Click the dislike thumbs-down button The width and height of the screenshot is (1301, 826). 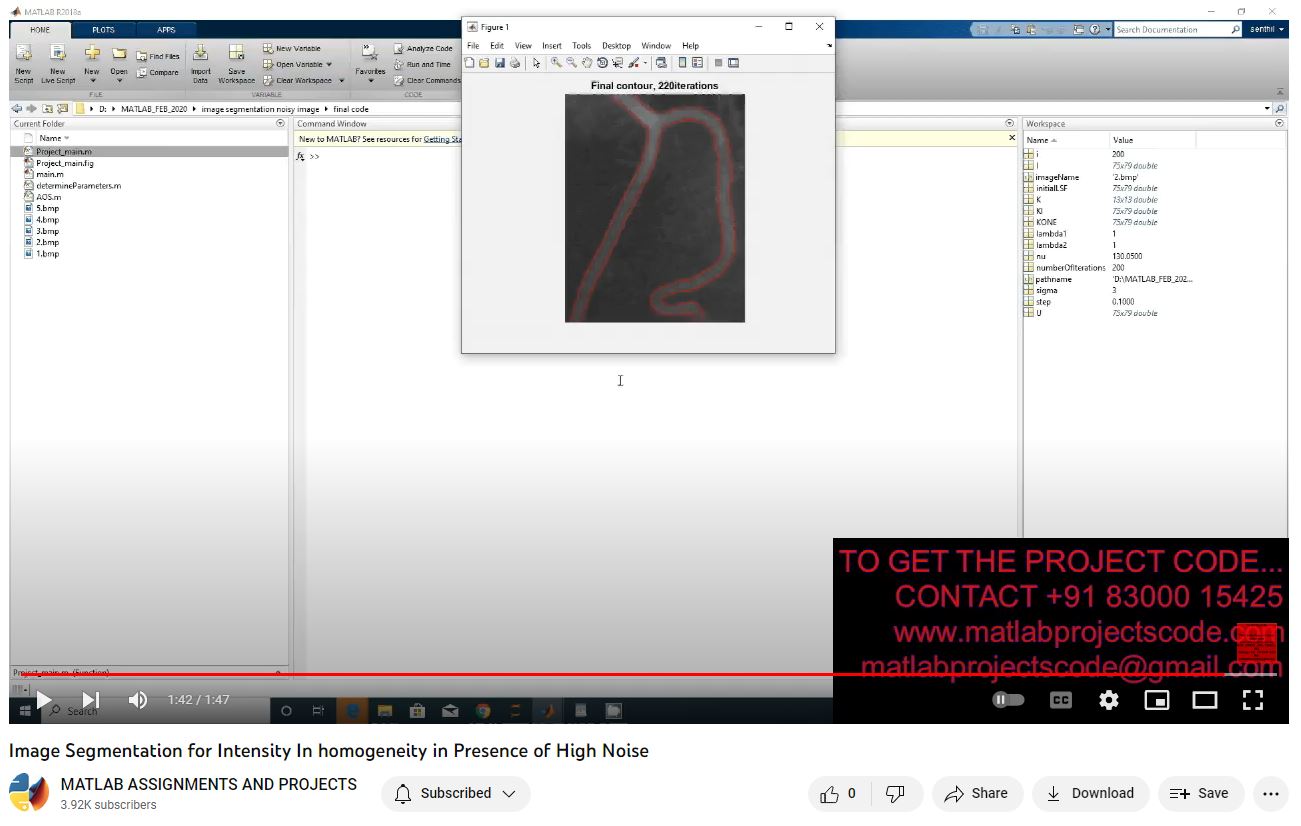click(896, 793)
